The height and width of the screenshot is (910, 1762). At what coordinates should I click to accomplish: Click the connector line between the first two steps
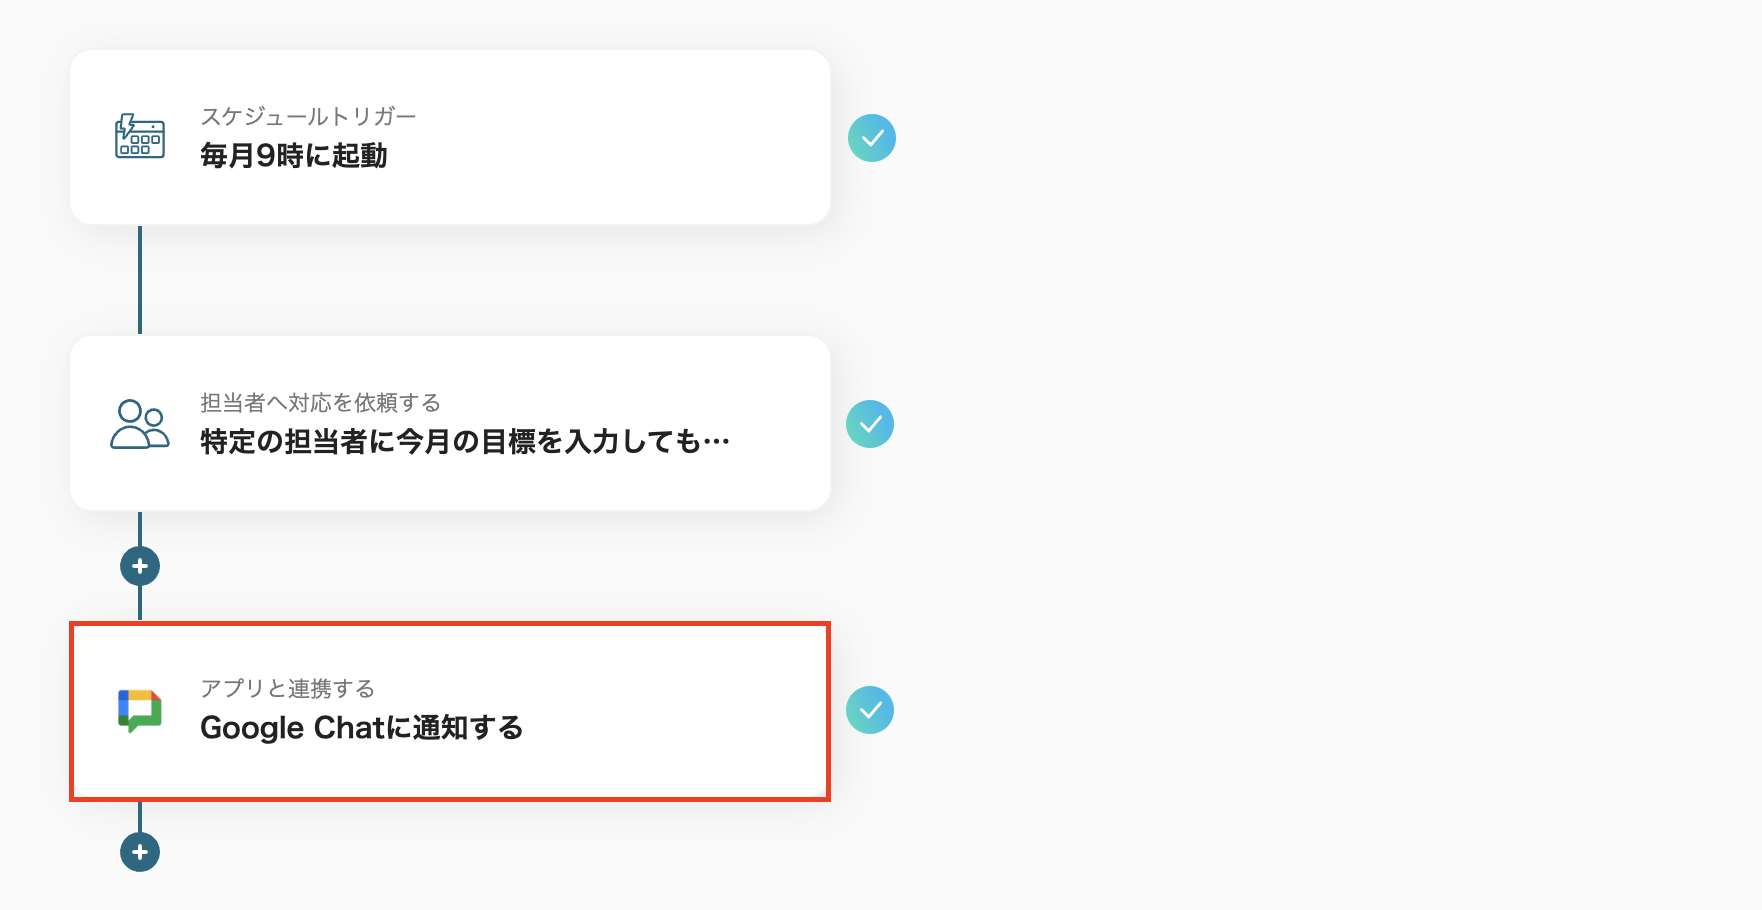pos(139,280)
